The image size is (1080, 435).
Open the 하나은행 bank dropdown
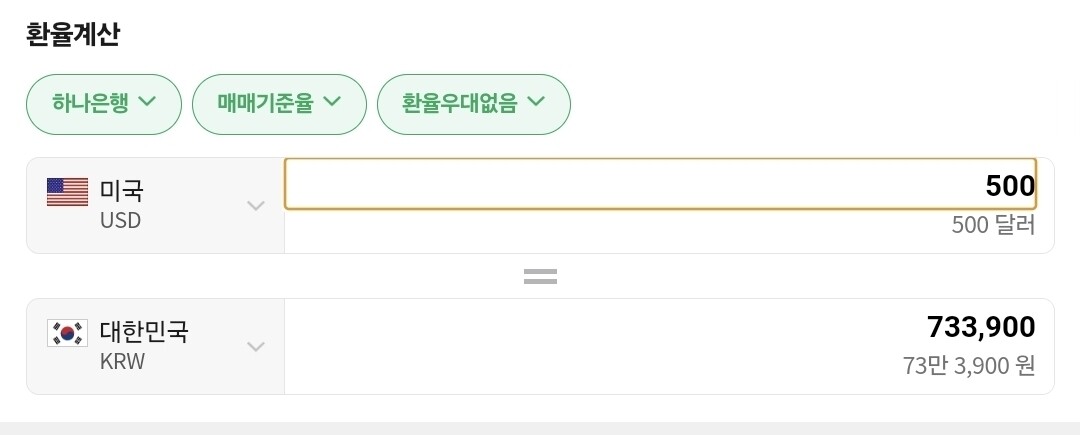click(x=104, y=103)
